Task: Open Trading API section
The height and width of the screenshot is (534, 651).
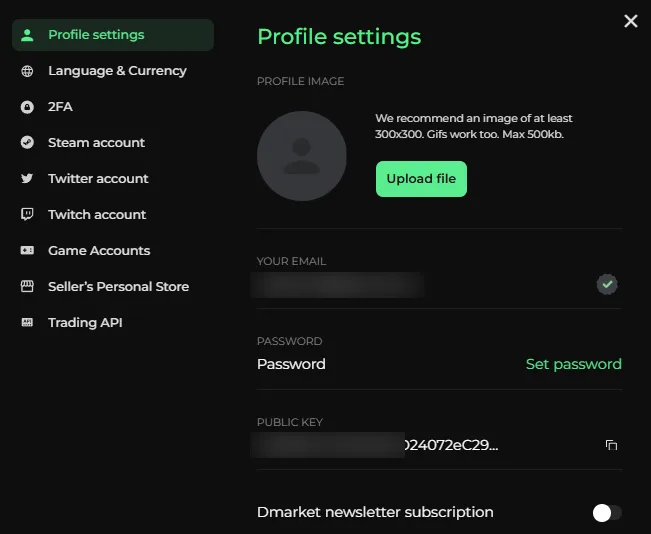Action: [x=113, y=323]
